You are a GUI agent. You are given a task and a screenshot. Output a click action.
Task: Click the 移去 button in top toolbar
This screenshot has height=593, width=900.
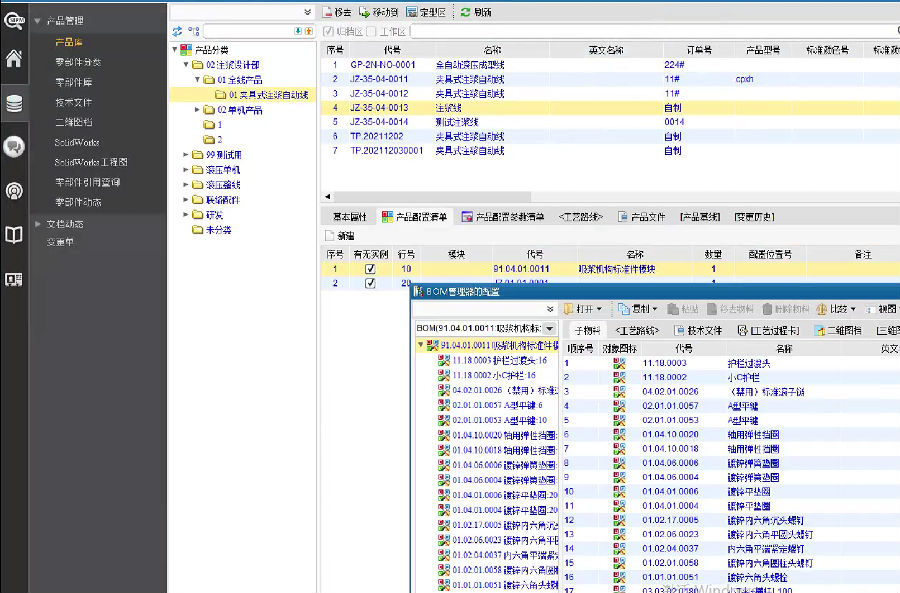coord(336,12)
